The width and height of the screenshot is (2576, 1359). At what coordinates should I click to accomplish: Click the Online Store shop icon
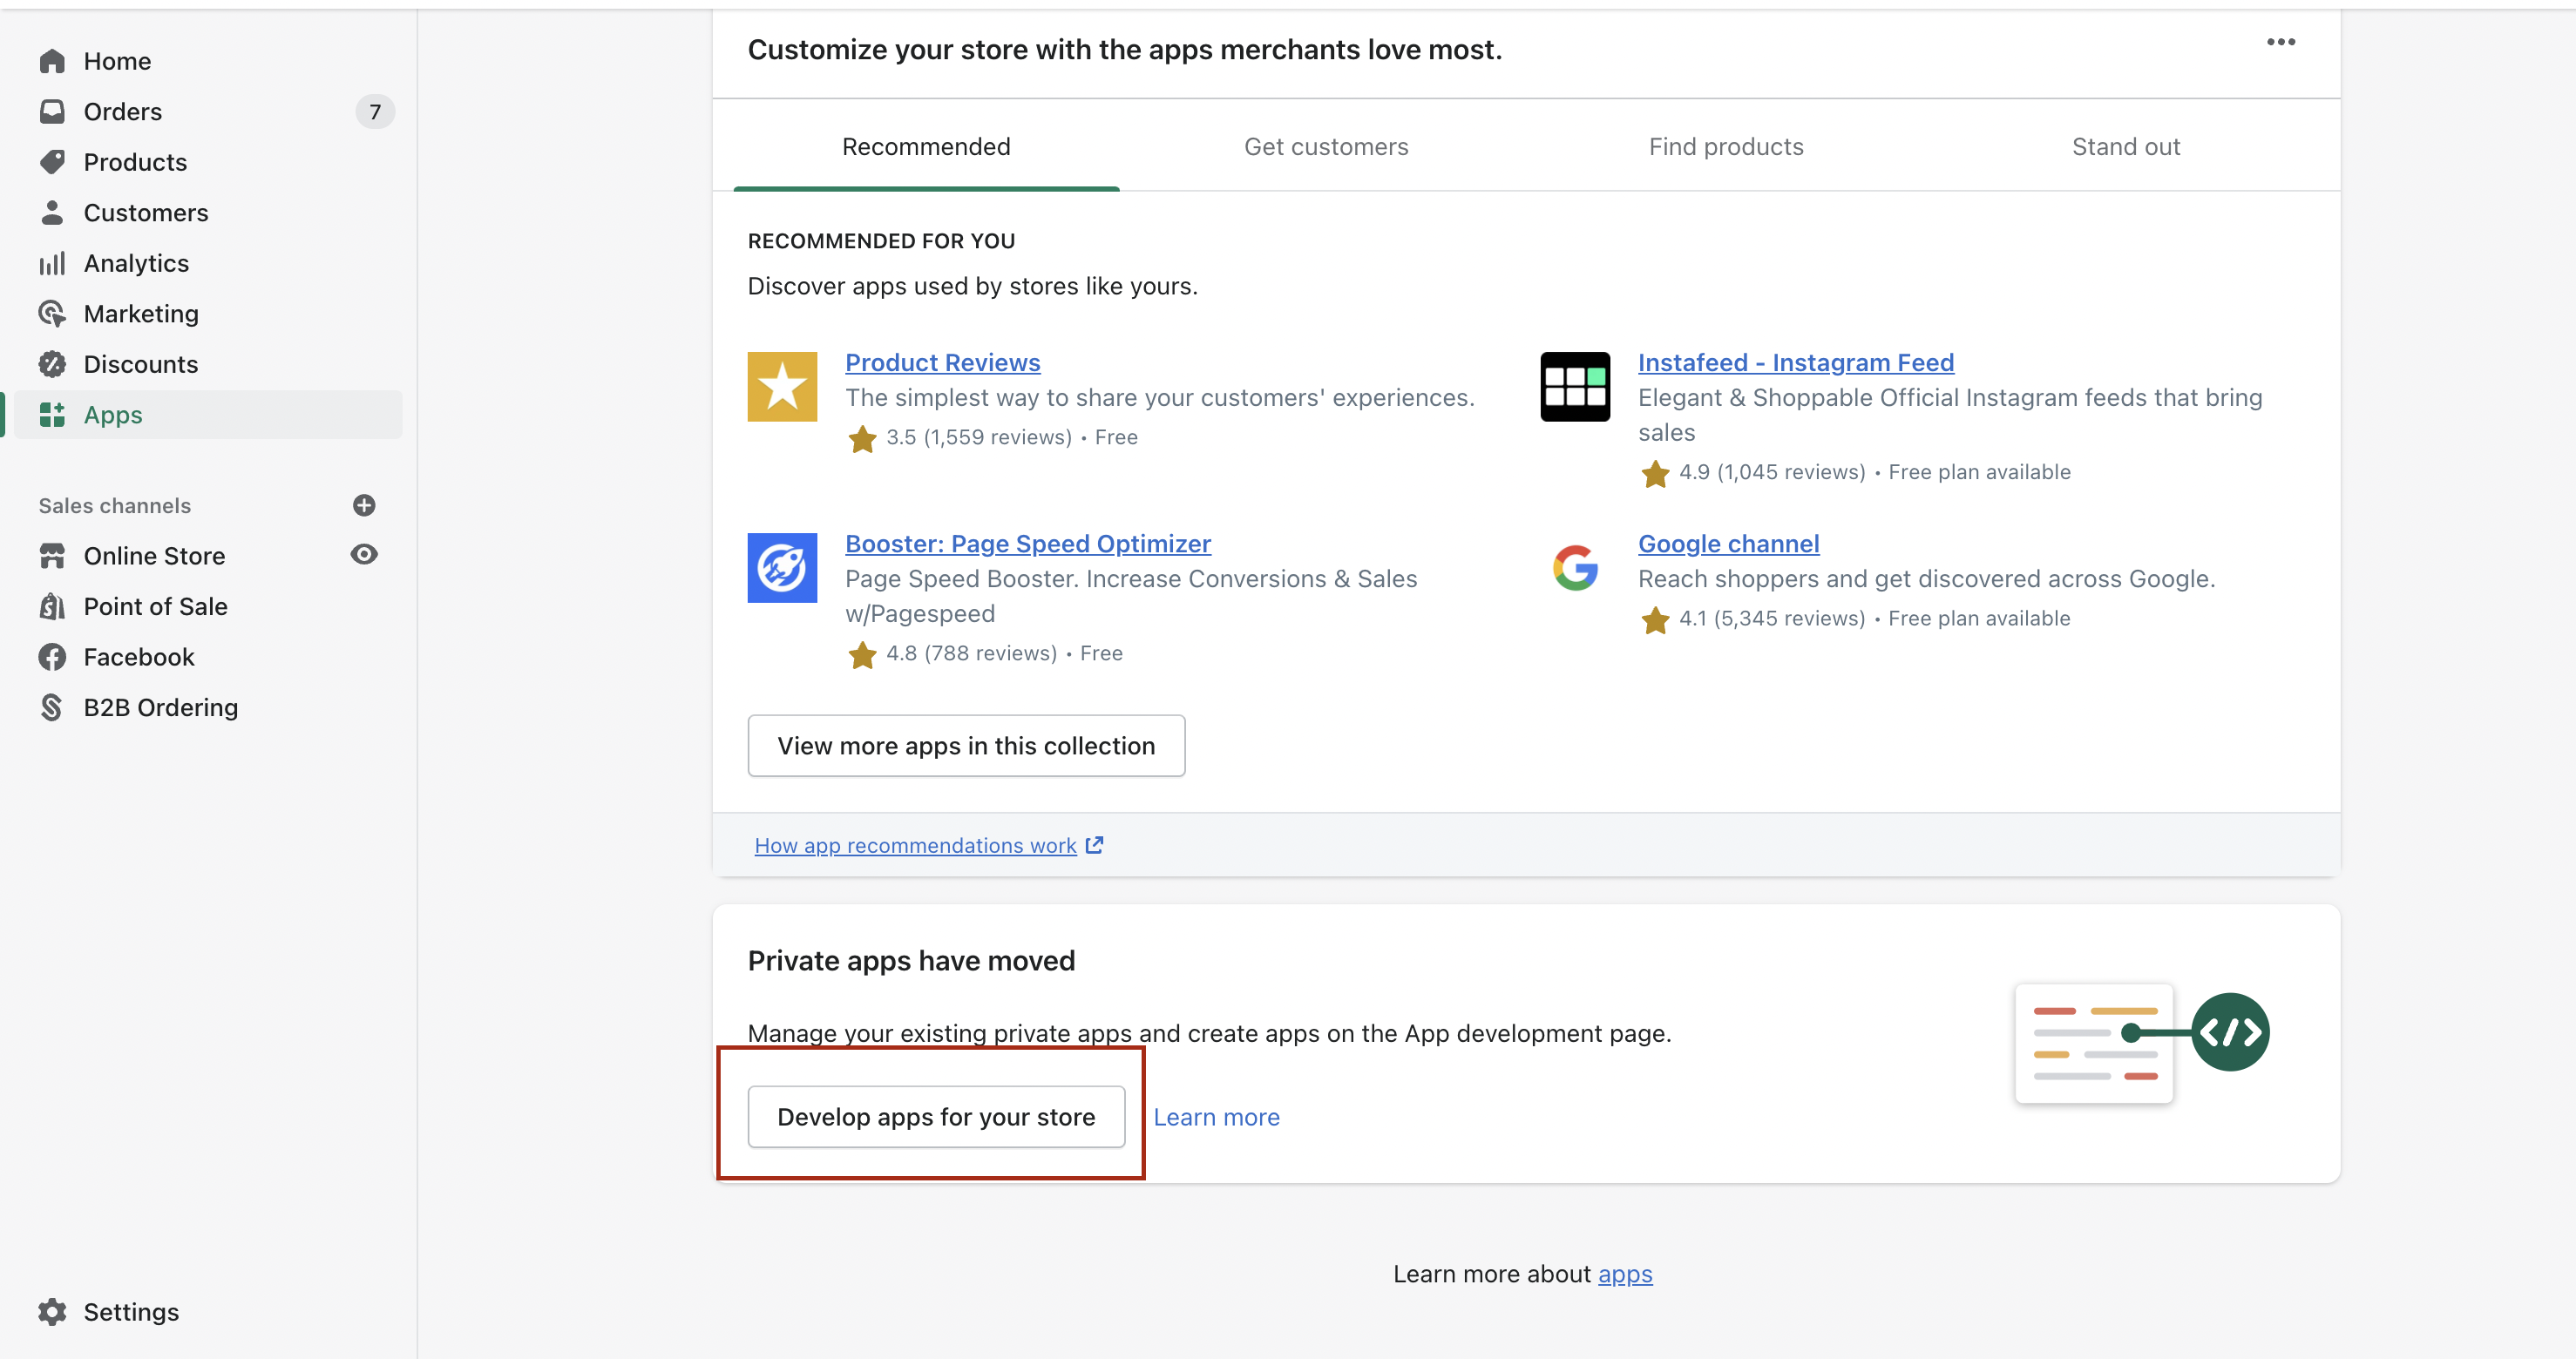pyautogui.click(x=52, y=555)
